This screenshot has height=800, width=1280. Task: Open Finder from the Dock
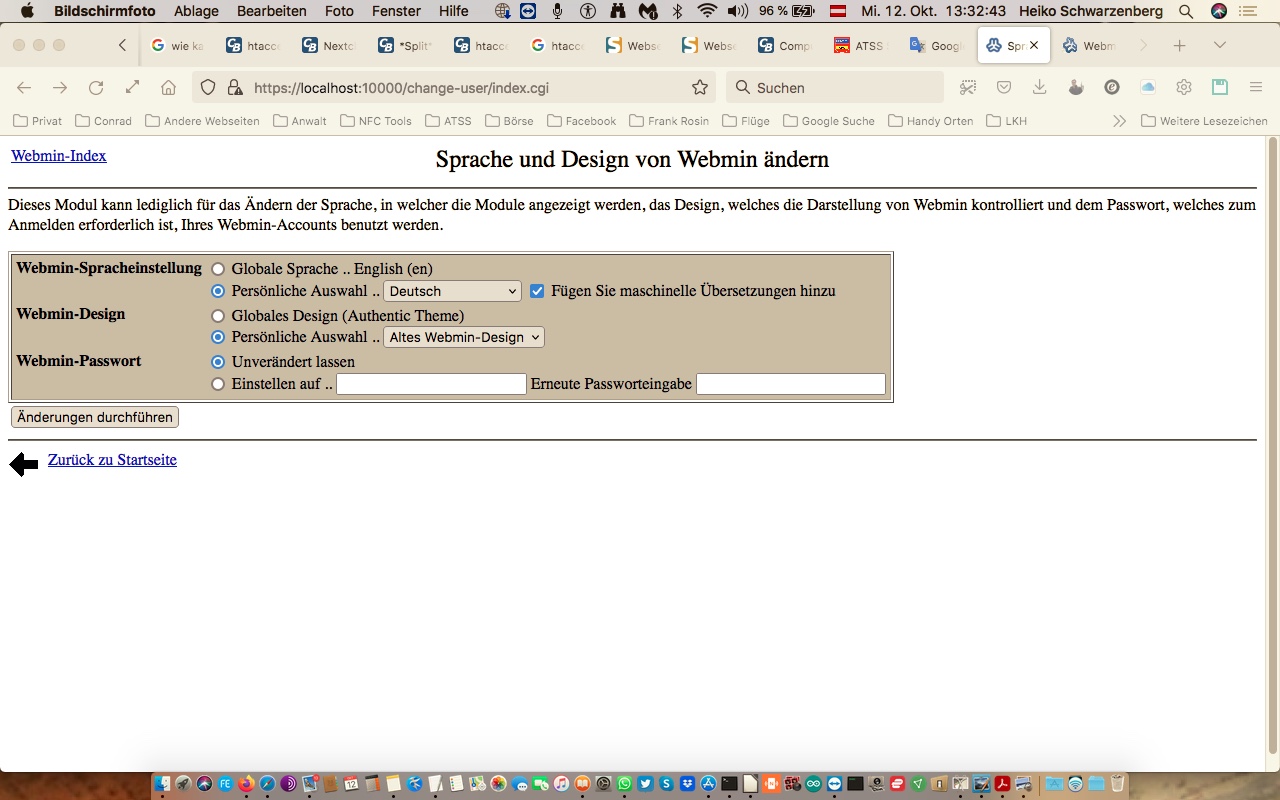pos(164,784)
